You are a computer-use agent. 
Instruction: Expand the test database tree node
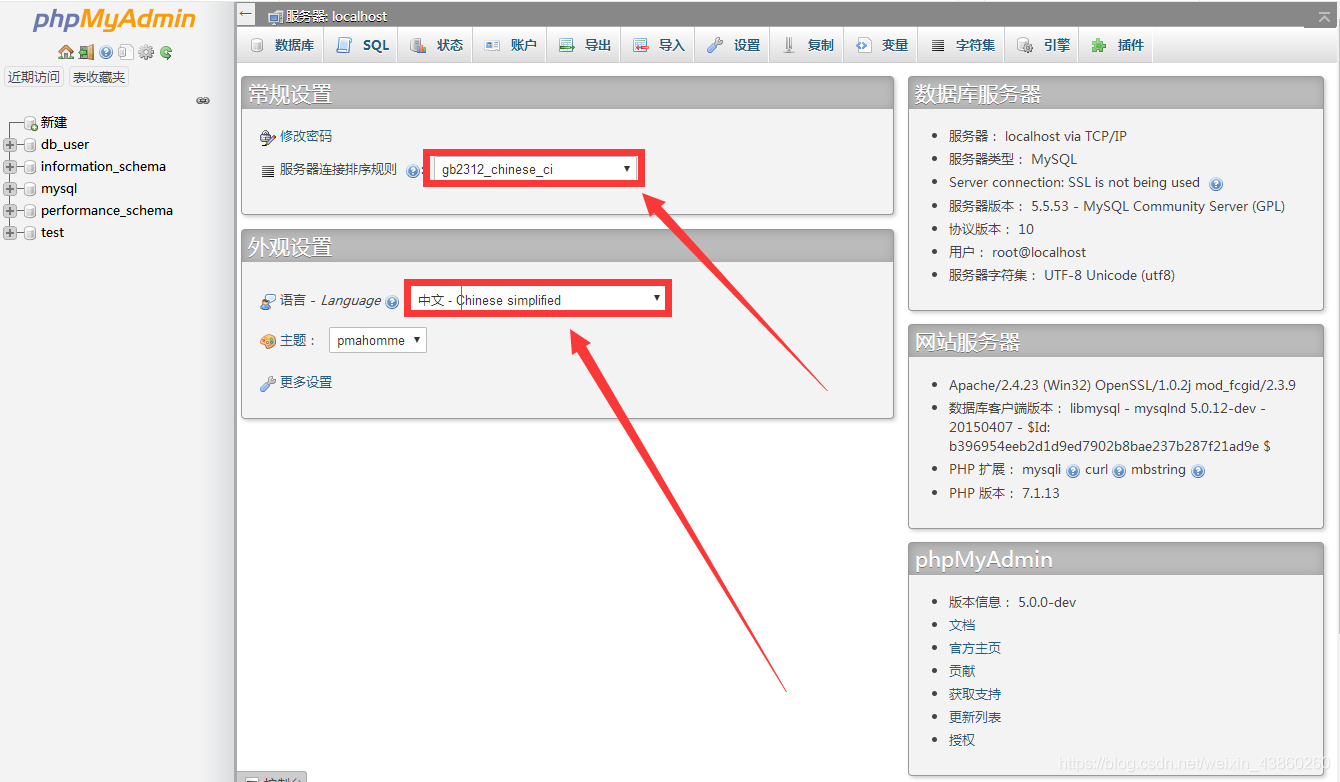point(10,233)
